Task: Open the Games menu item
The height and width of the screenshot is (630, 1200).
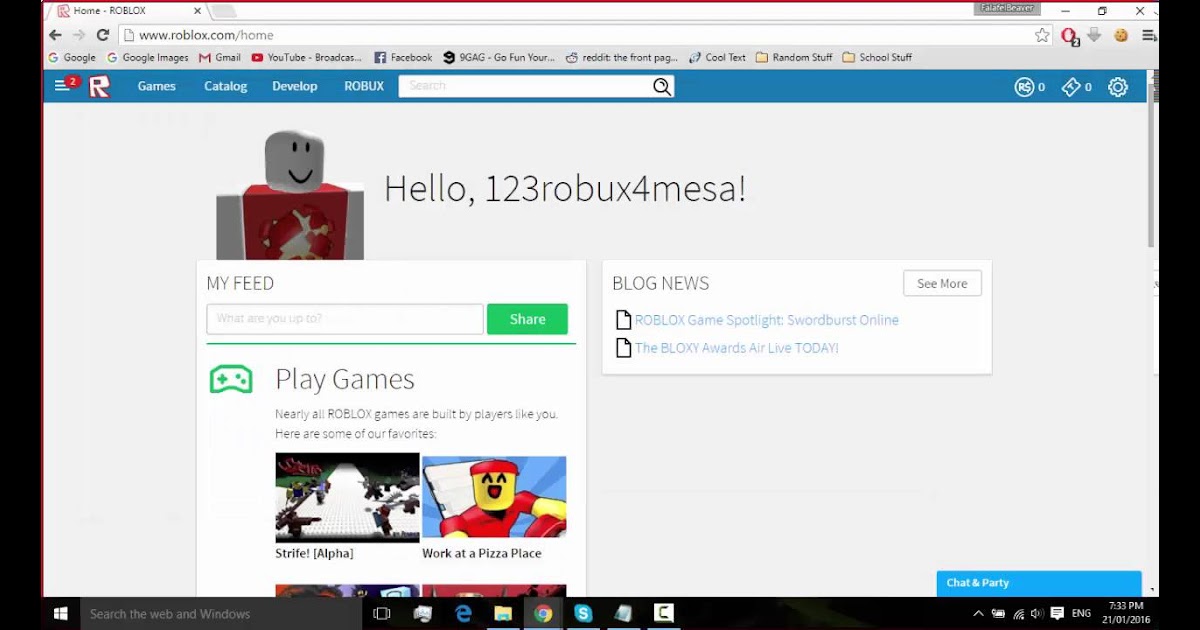Action: tap(157, 87)
